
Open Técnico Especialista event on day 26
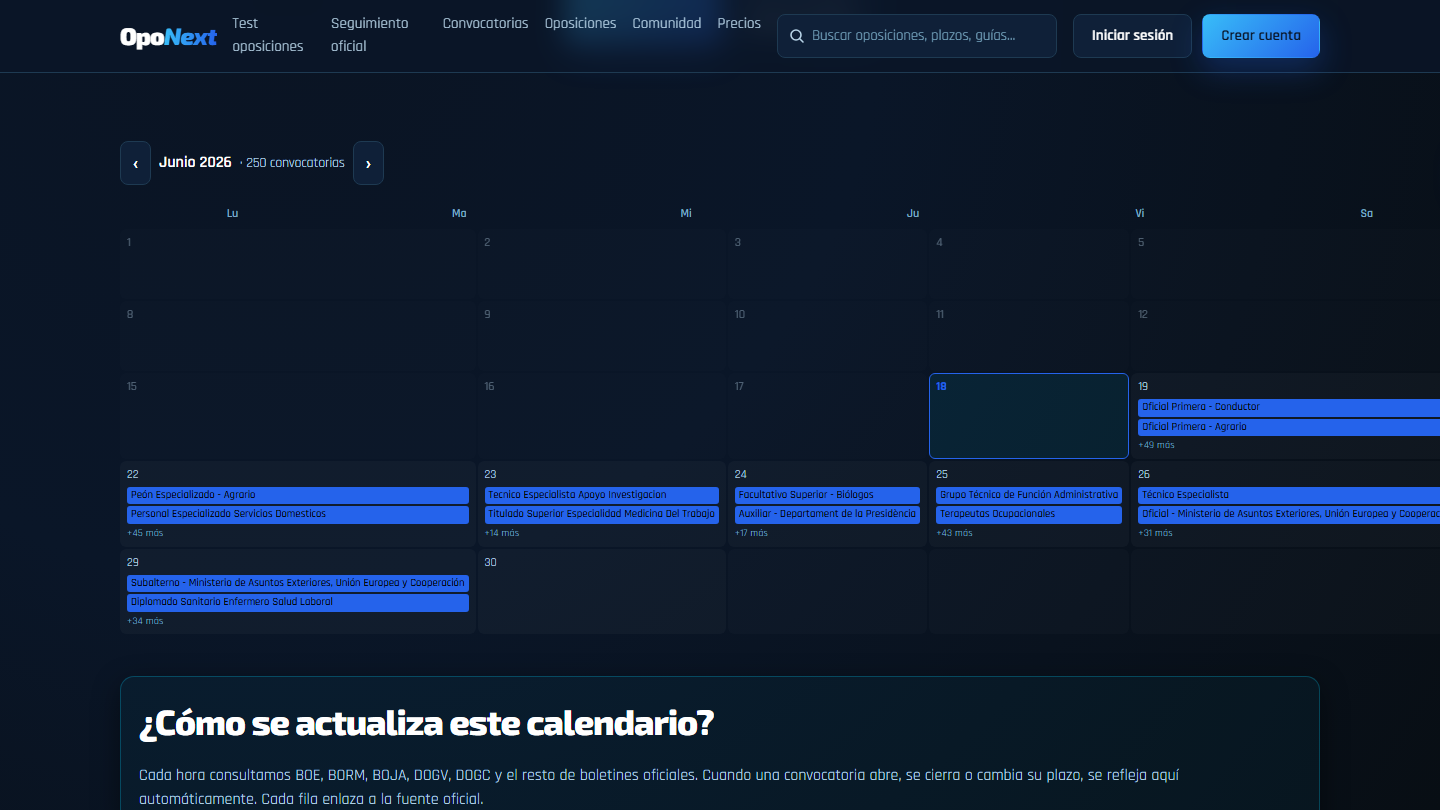(1289, 495)
